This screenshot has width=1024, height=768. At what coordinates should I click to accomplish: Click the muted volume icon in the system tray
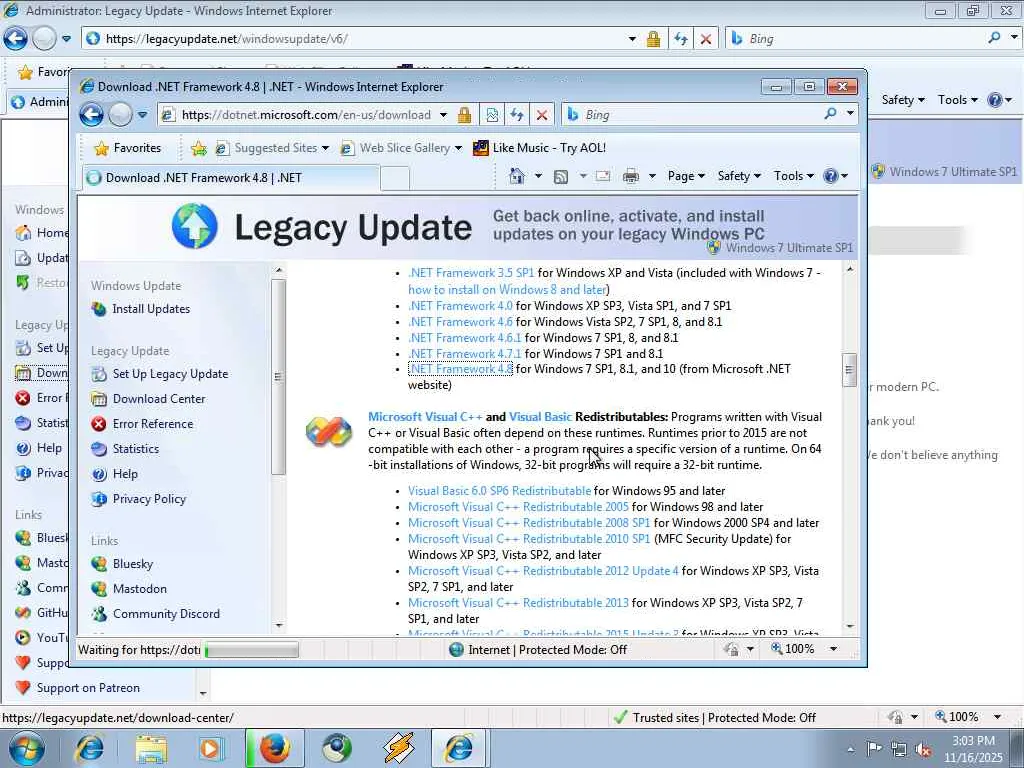coord(923,750)
